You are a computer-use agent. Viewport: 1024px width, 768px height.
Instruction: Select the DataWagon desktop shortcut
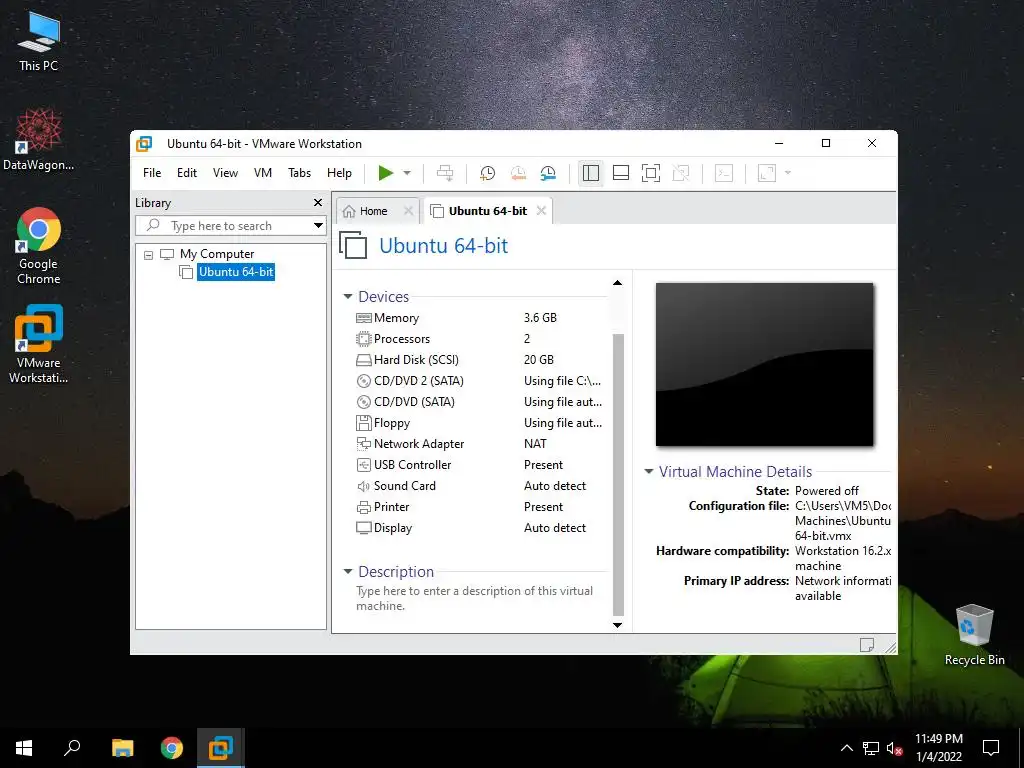[38, 139]
